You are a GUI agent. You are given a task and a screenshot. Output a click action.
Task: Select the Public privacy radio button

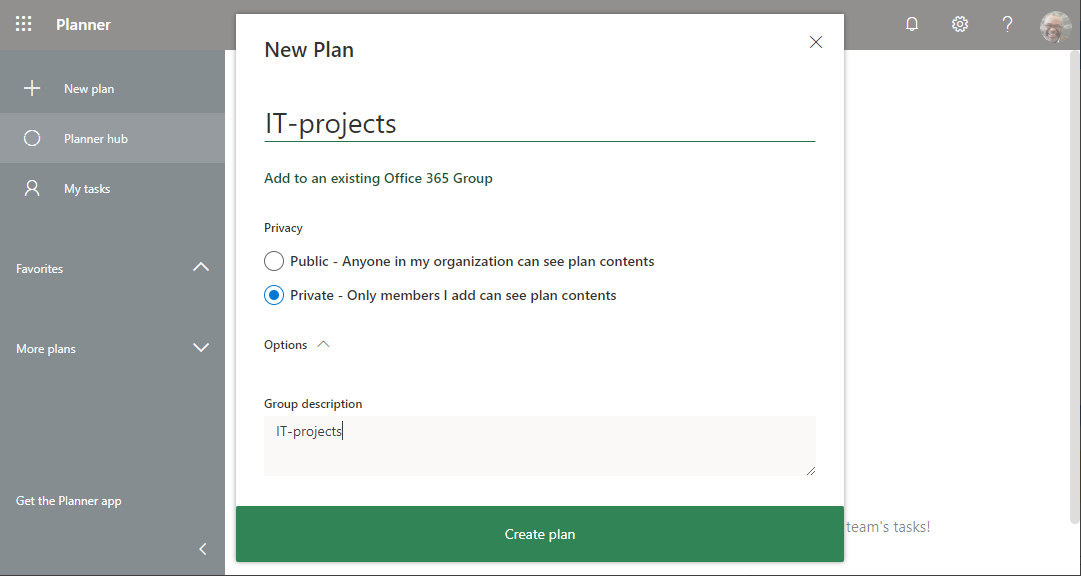[x=274, y=261]
